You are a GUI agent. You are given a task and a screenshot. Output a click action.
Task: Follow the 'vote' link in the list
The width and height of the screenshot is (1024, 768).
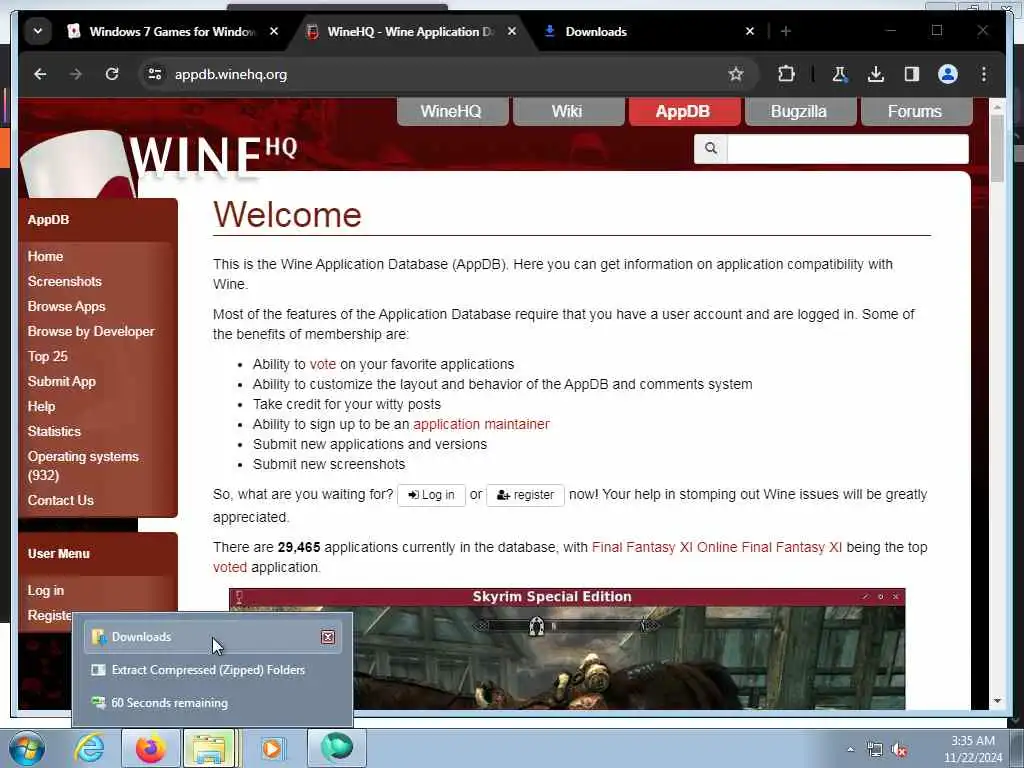pyautogui.click(x=323, y=364)
